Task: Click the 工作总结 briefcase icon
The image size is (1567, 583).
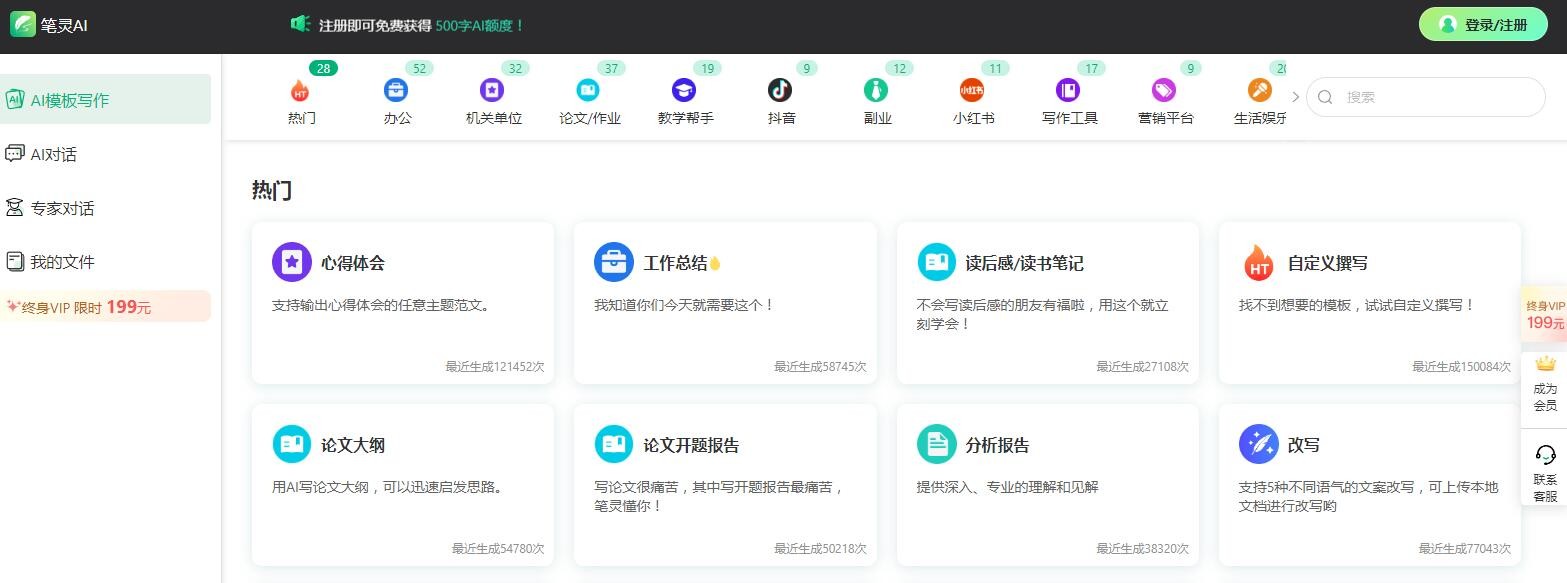Action: click(x=614, y=262)
